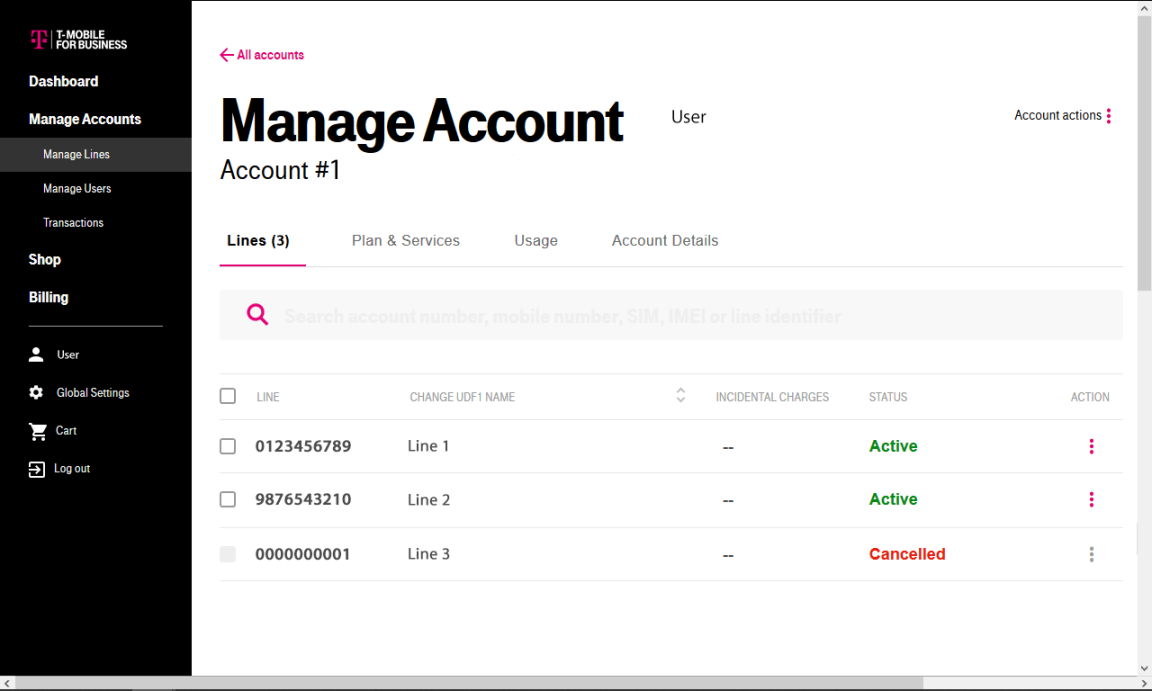Screen dimensions: 1152x691
Task: Click the Cart icon in the sidebar
Action: click(x=37, y=430)
